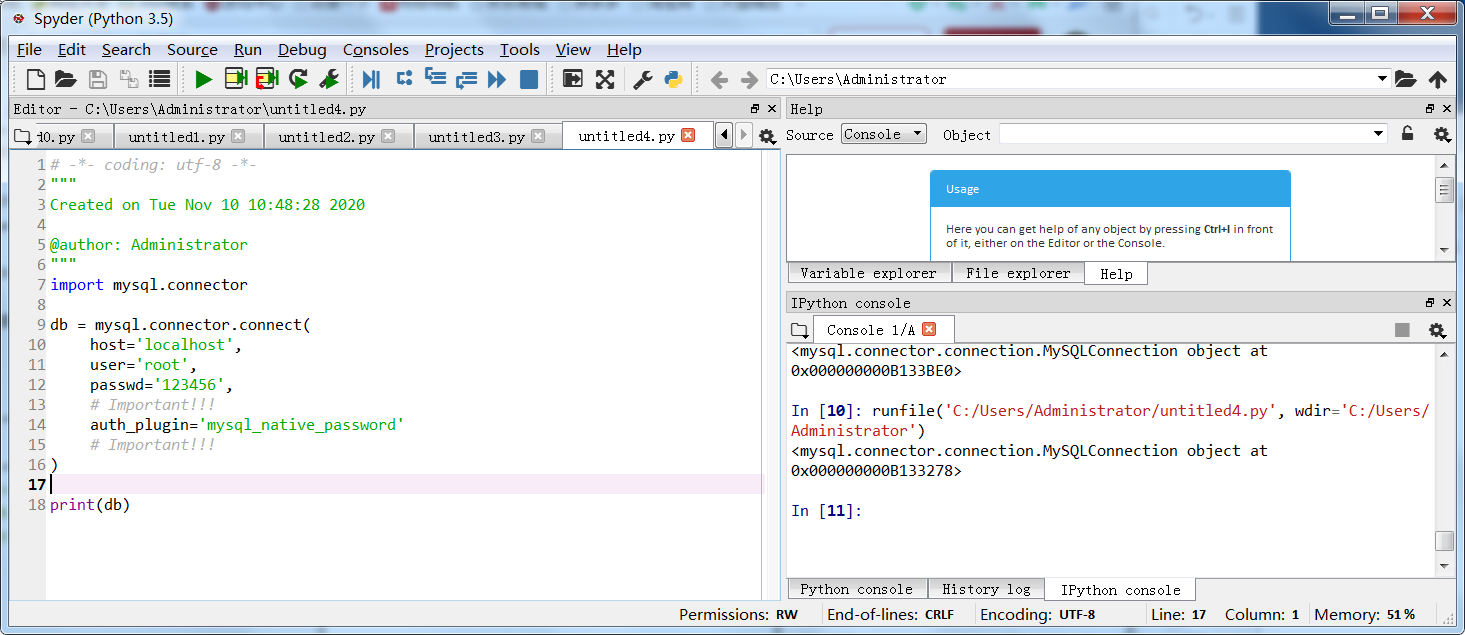Viewport: 1465px width, 635px height.
Task: Run current cell from the toolbar
Action: pyautogui.click(x=235, y=79)
